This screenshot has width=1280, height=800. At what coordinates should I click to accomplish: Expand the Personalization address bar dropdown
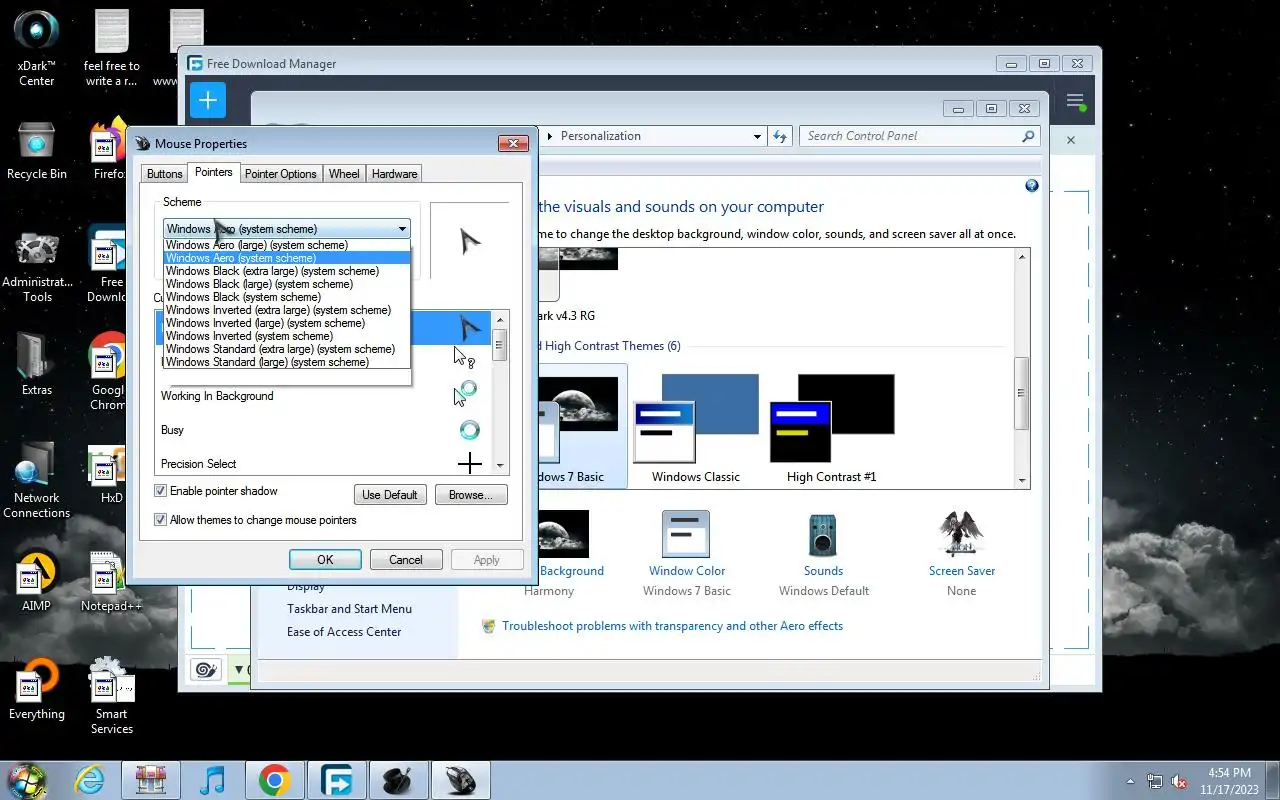coord(757,136)
